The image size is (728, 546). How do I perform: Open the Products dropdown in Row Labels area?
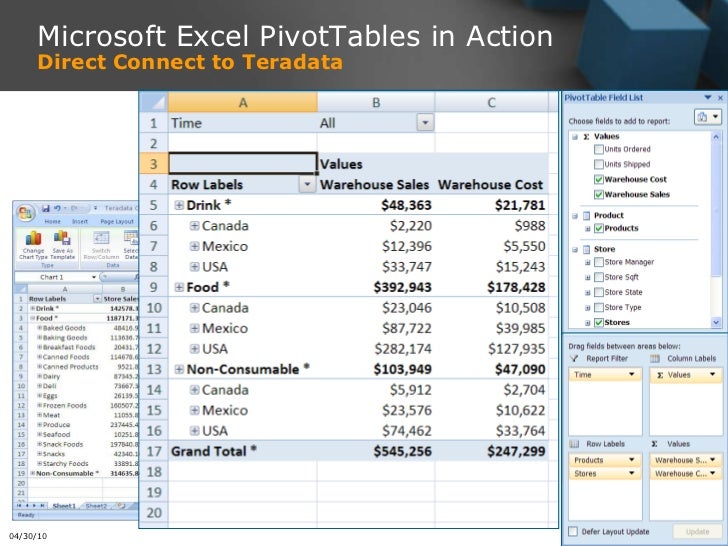click(x=631, y=460)
